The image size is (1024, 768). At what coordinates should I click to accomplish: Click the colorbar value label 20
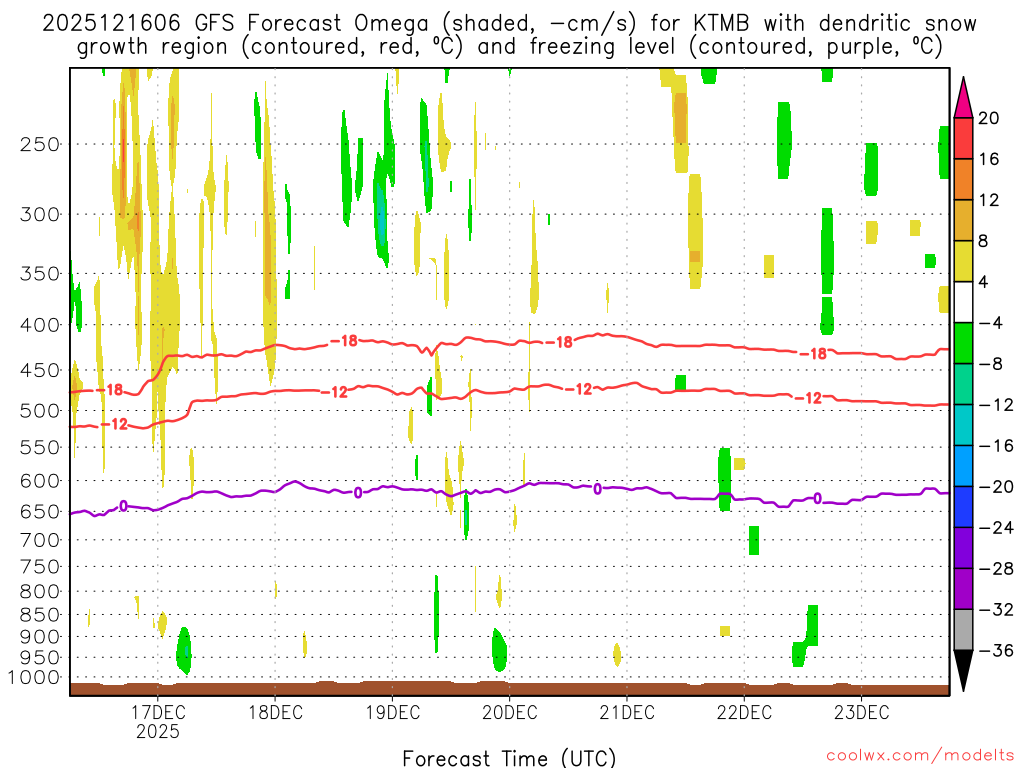(989, 118)
